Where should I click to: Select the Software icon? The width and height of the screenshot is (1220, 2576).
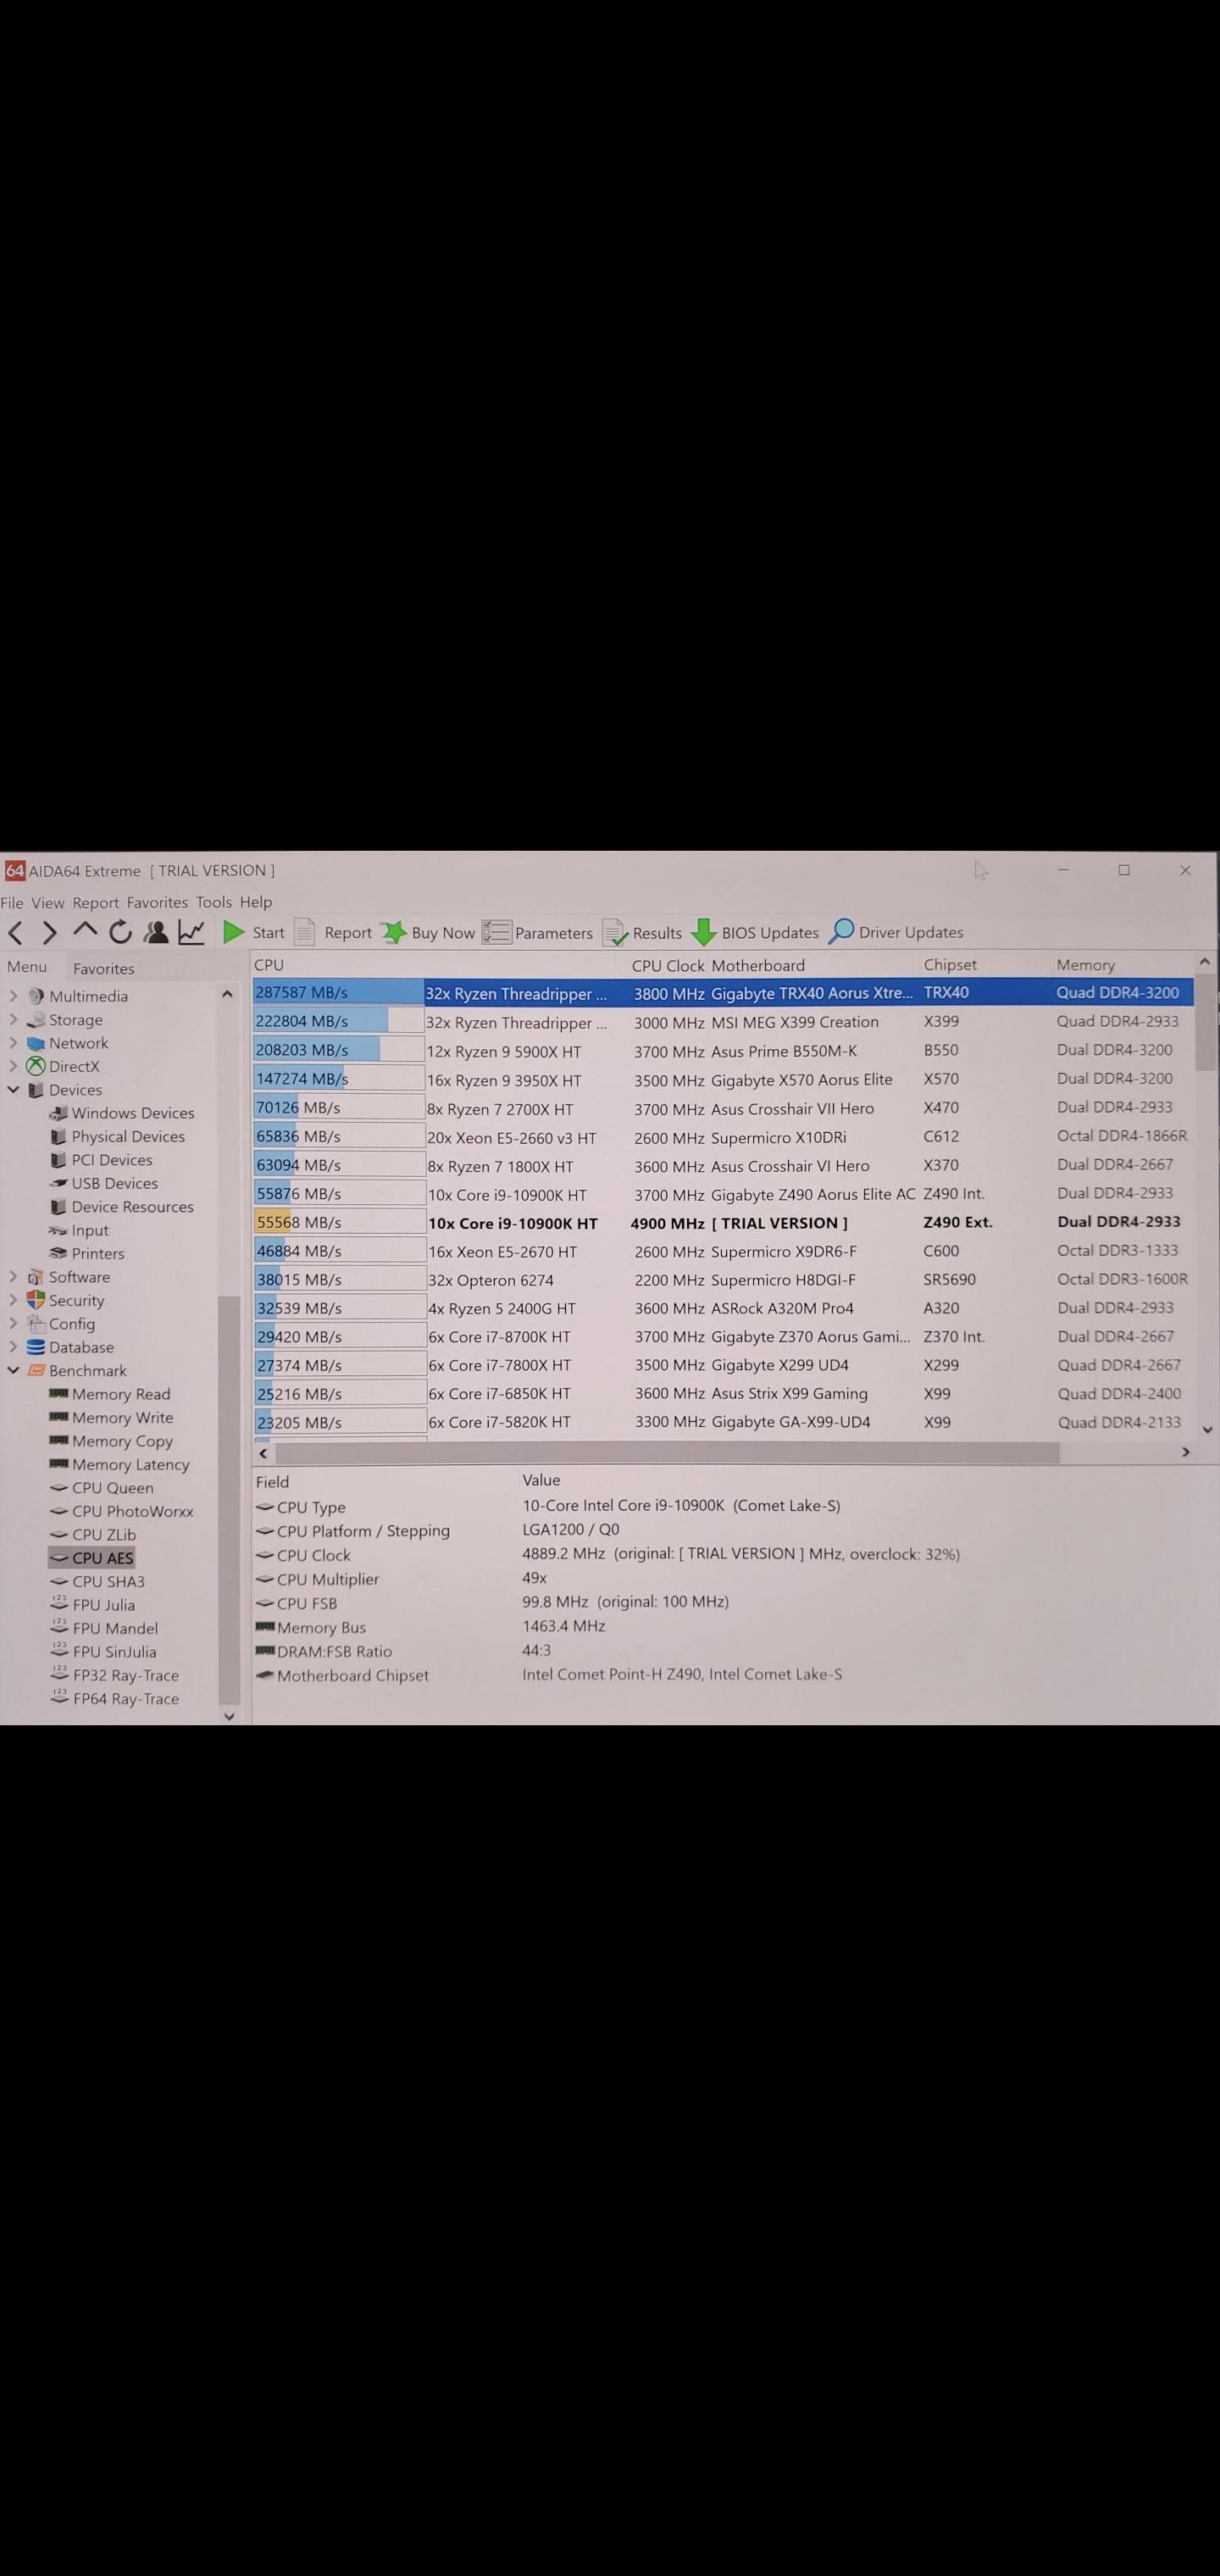click(36, 1277)
